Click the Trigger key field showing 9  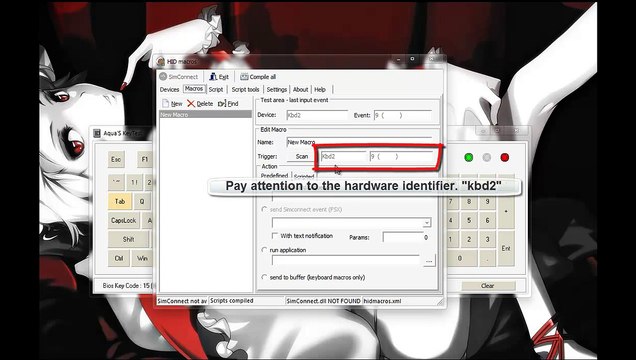(402, 156)
